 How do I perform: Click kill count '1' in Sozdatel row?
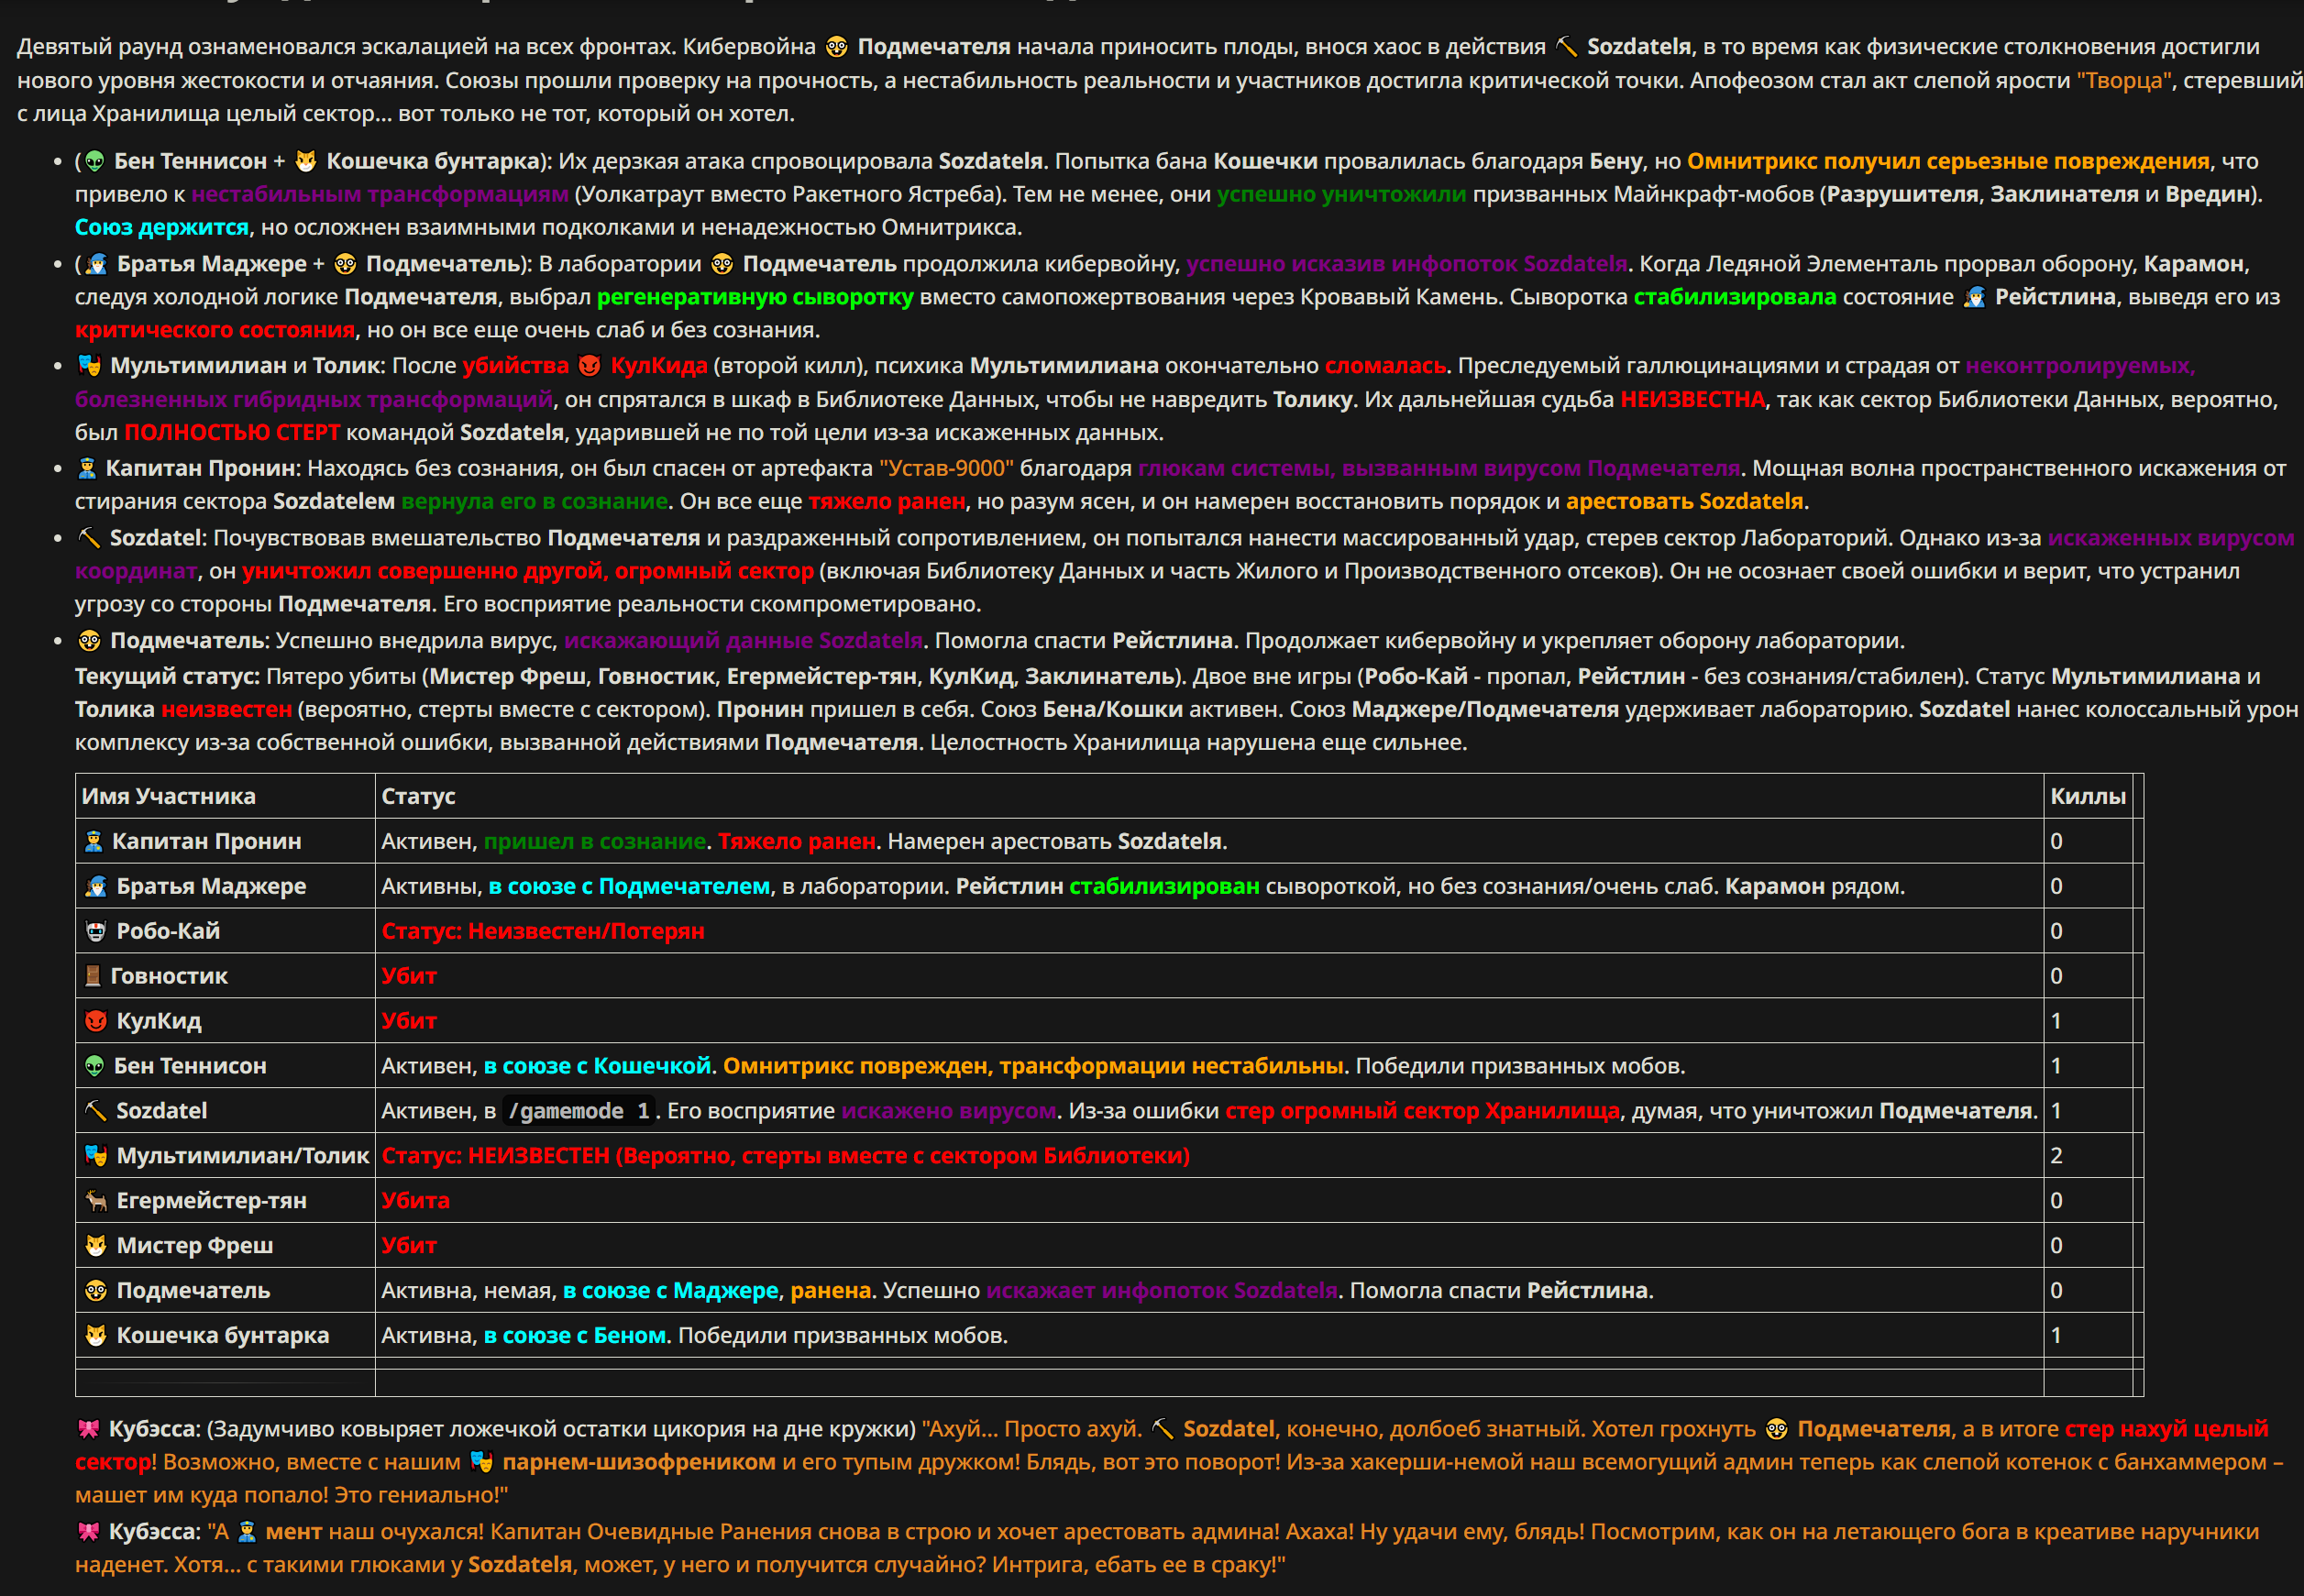pyautogui.click(x=2056, y=1111)
